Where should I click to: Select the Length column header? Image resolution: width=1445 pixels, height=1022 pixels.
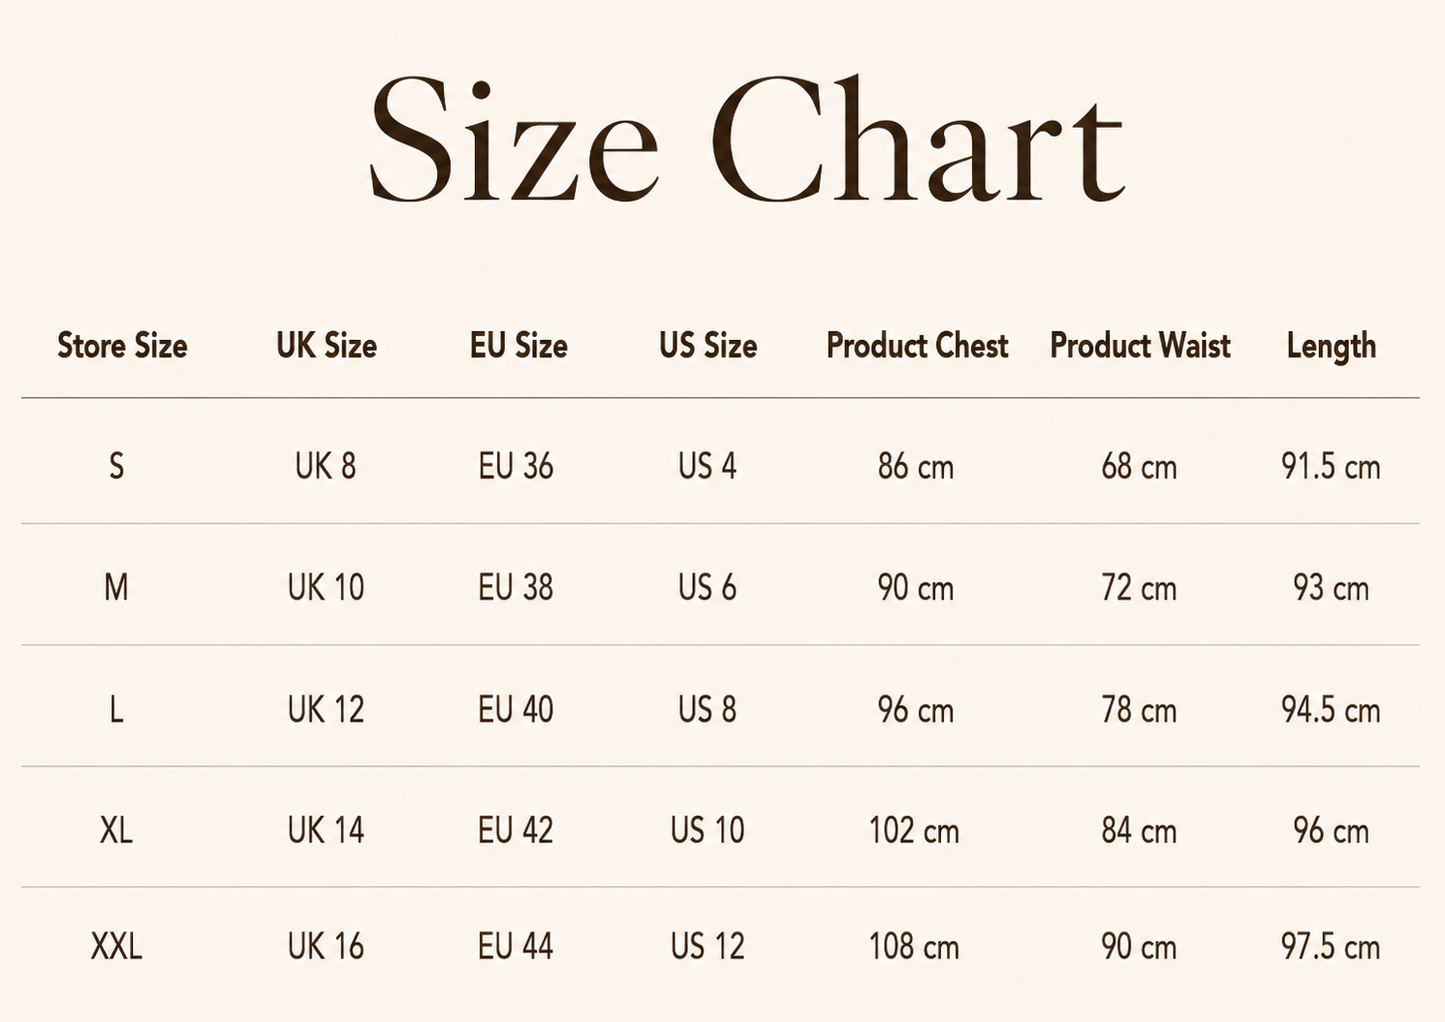(x=1331, y=347)
